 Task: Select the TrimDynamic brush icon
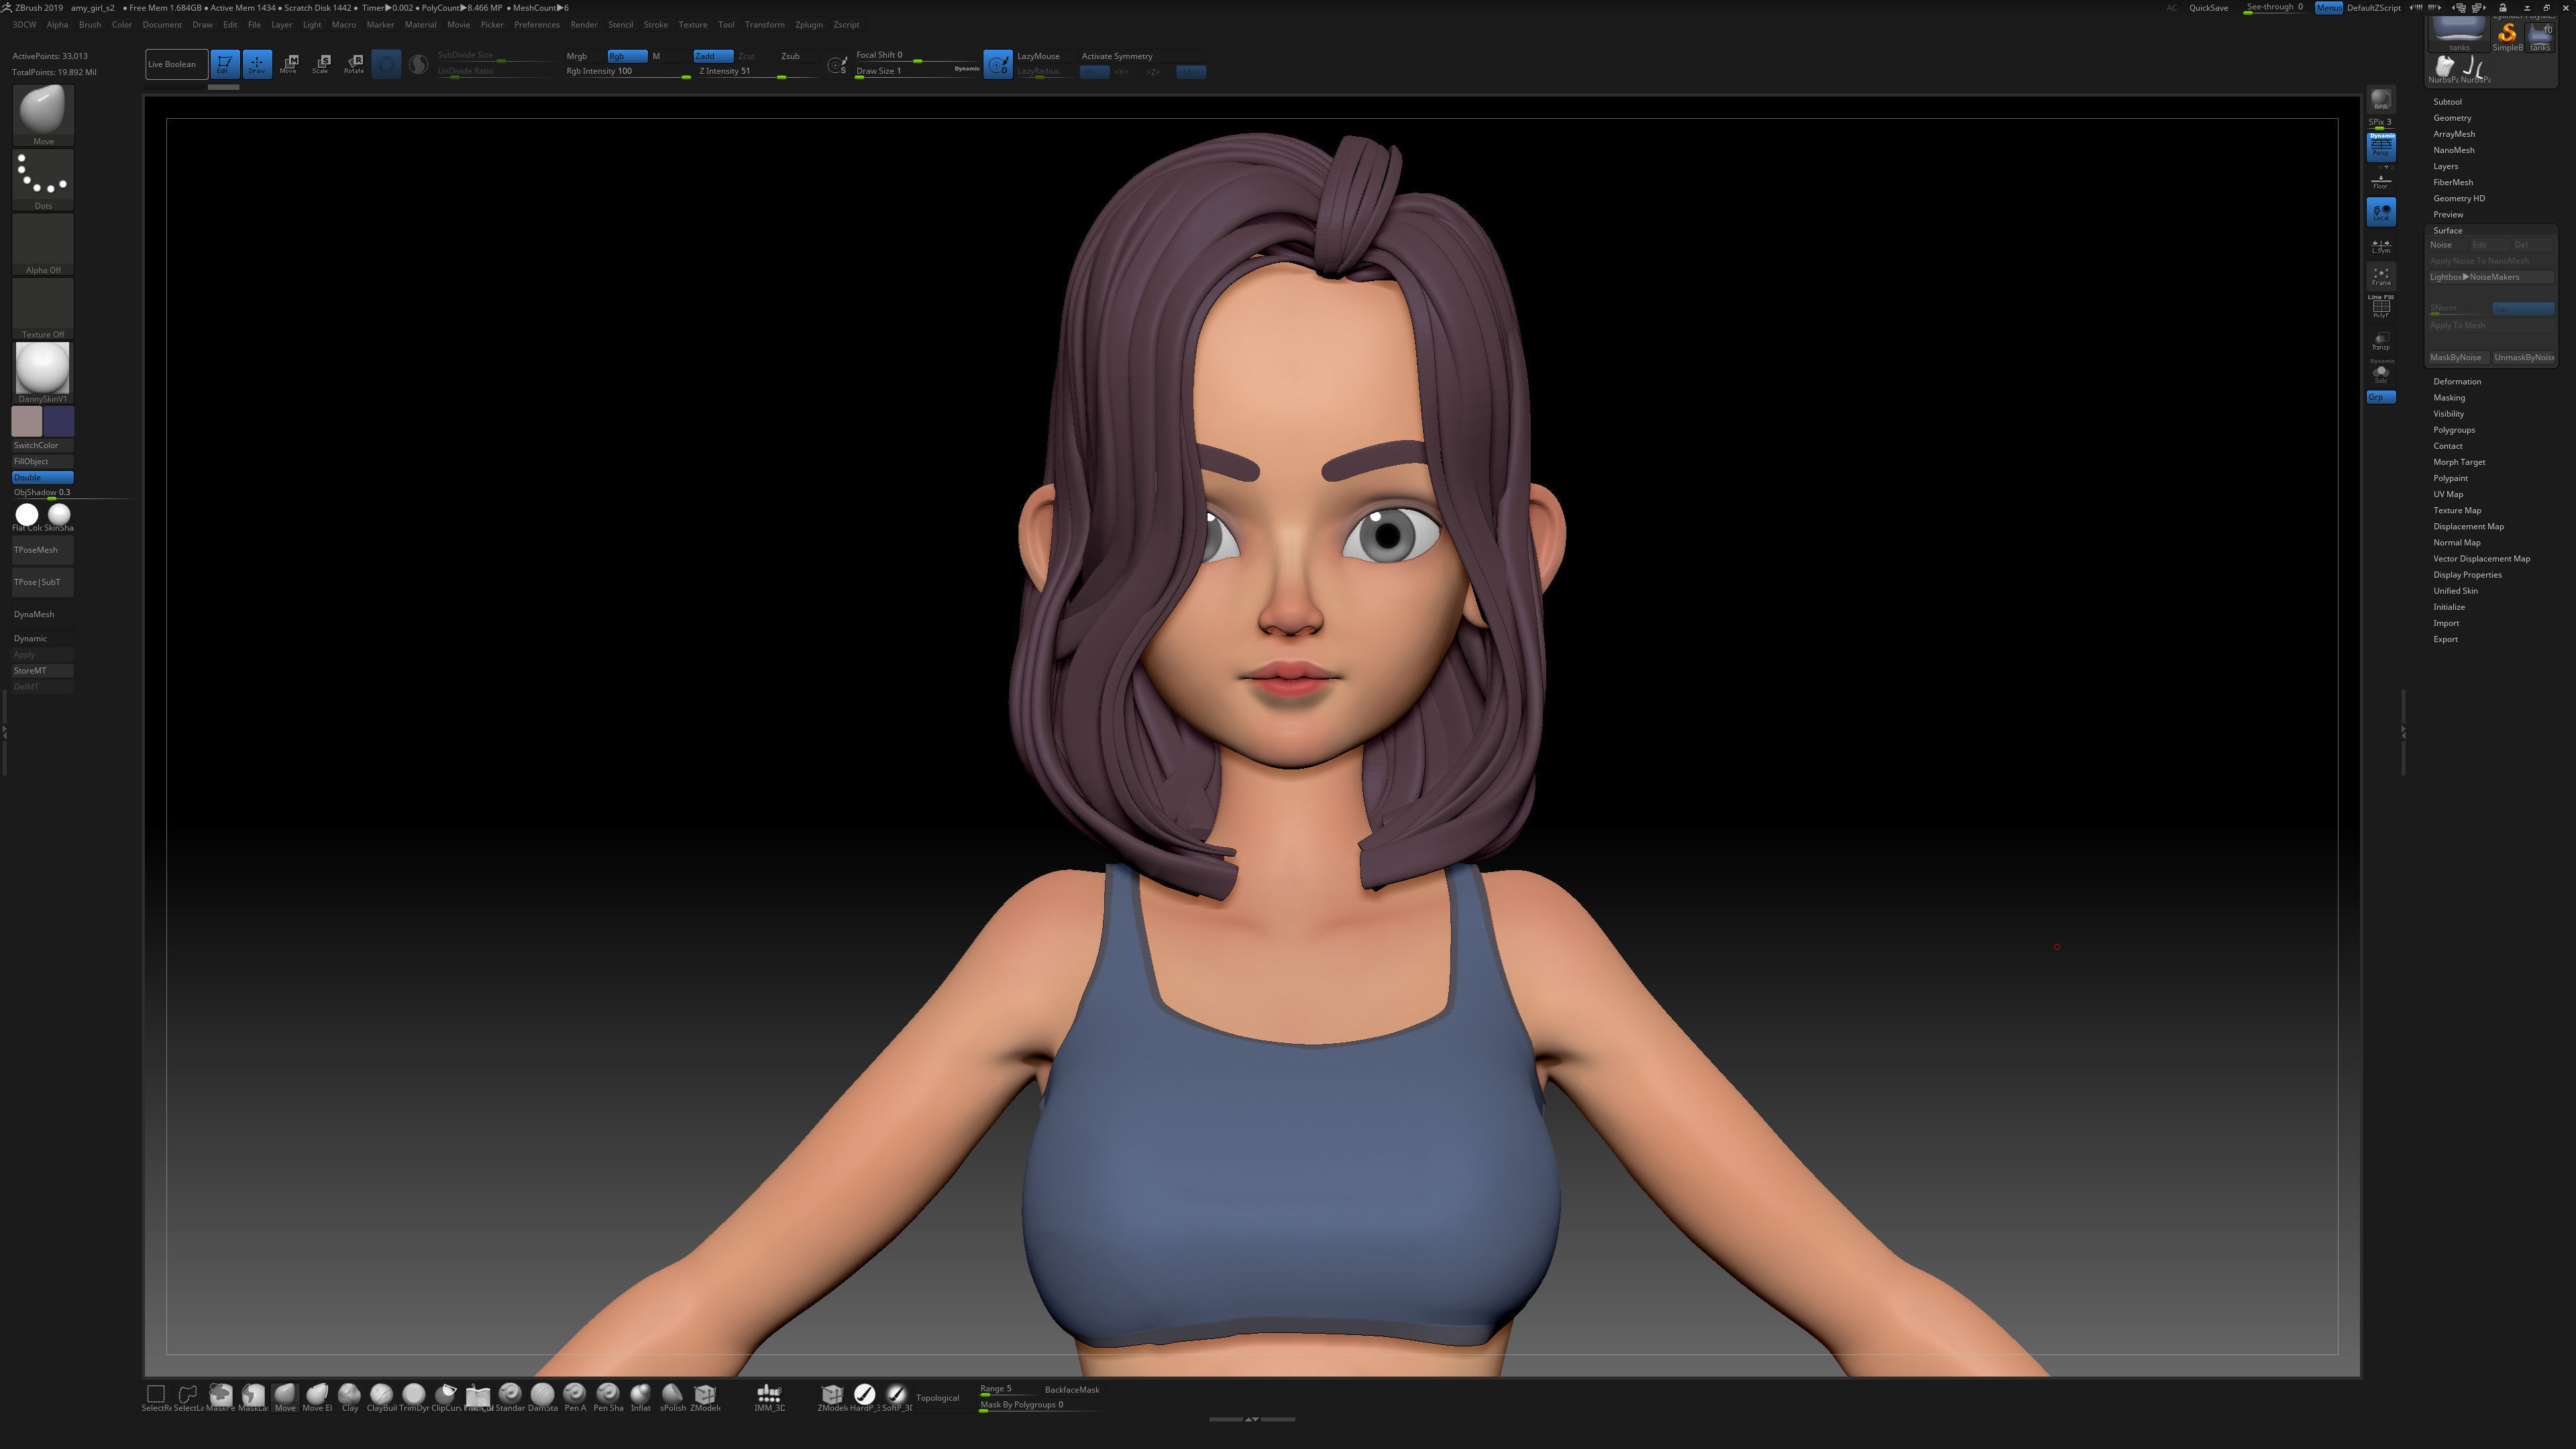[414, 1397]
